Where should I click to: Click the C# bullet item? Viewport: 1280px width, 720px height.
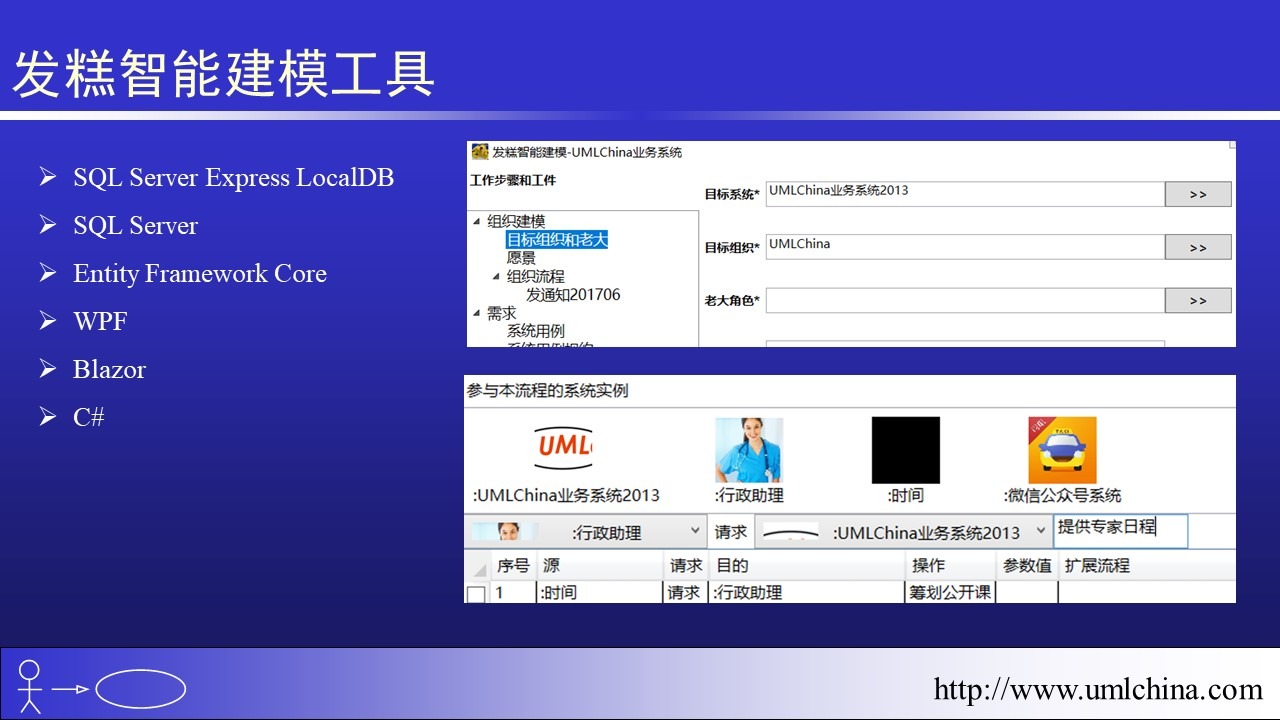coord(89,418)
